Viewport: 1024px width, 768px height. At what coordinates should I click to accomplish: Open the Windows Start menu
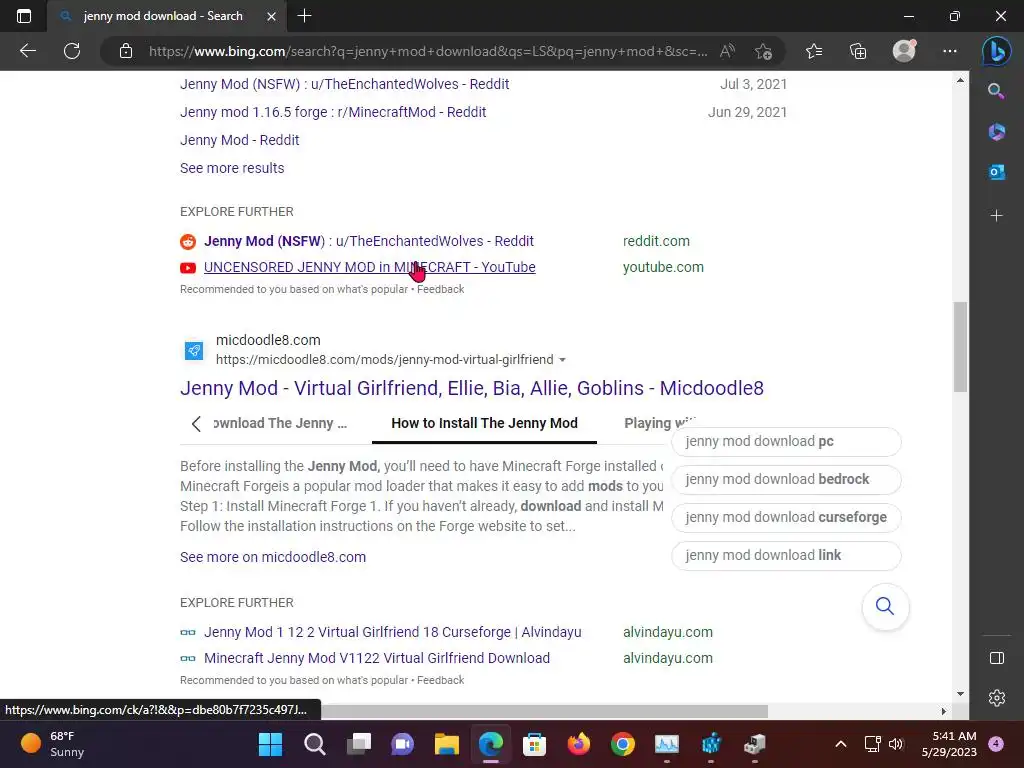pos(270,744)
